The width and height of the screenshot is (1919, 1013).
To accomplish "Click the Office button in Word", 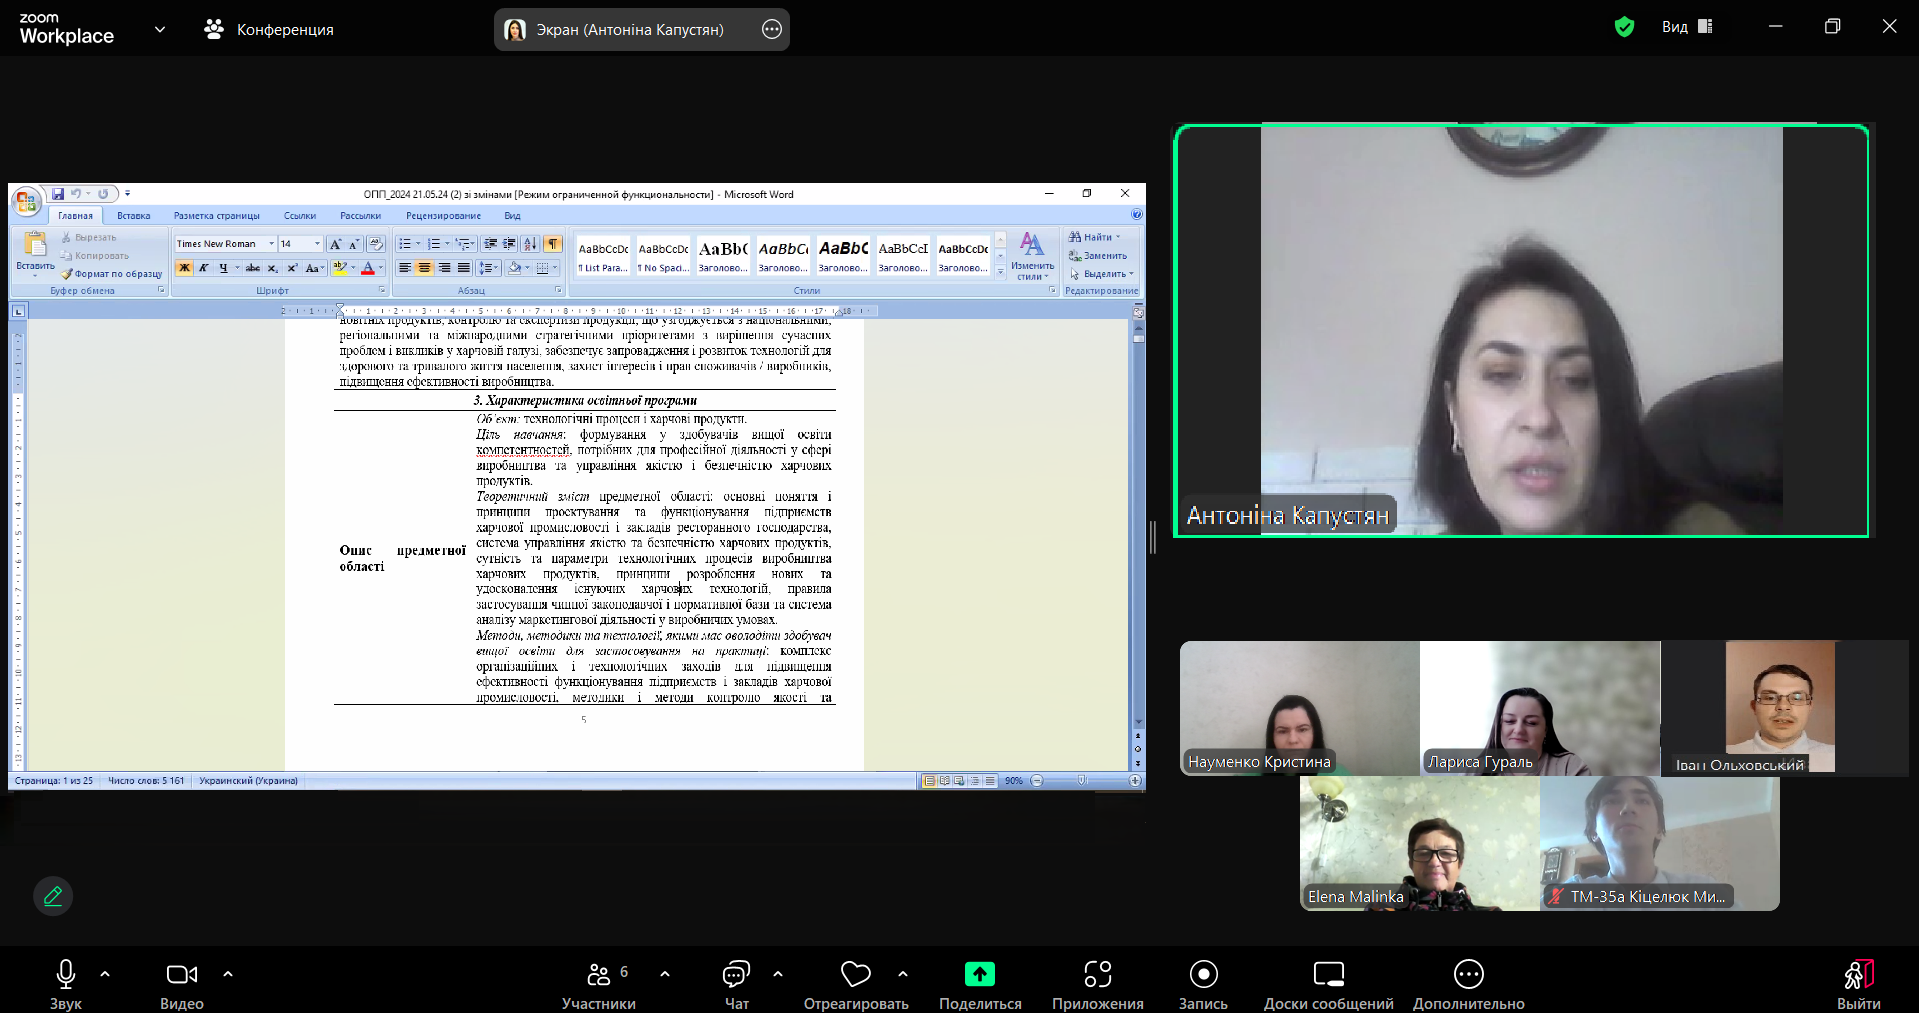I will click(27, 200).
